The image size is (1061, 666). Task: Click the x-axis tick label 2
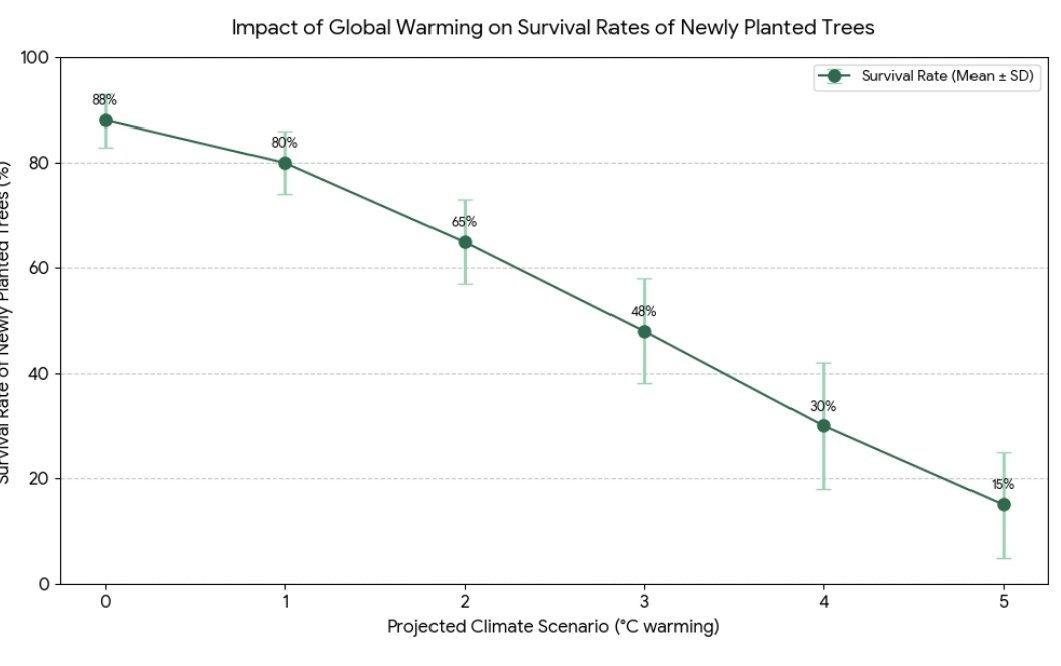click(465, 601)
